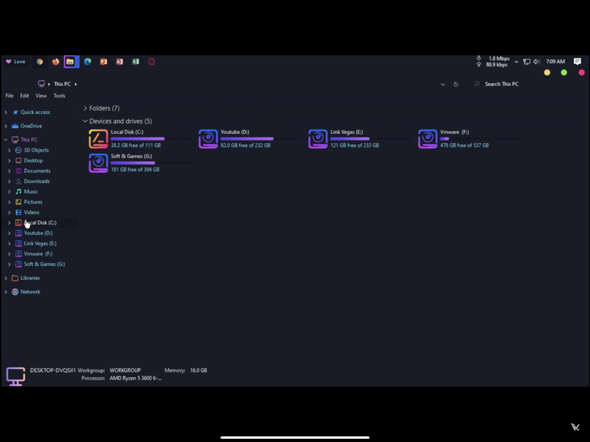The height and width of the screenshot is (442, 590).
Task: Open the Tools menu
Action: tap(59, 96)
